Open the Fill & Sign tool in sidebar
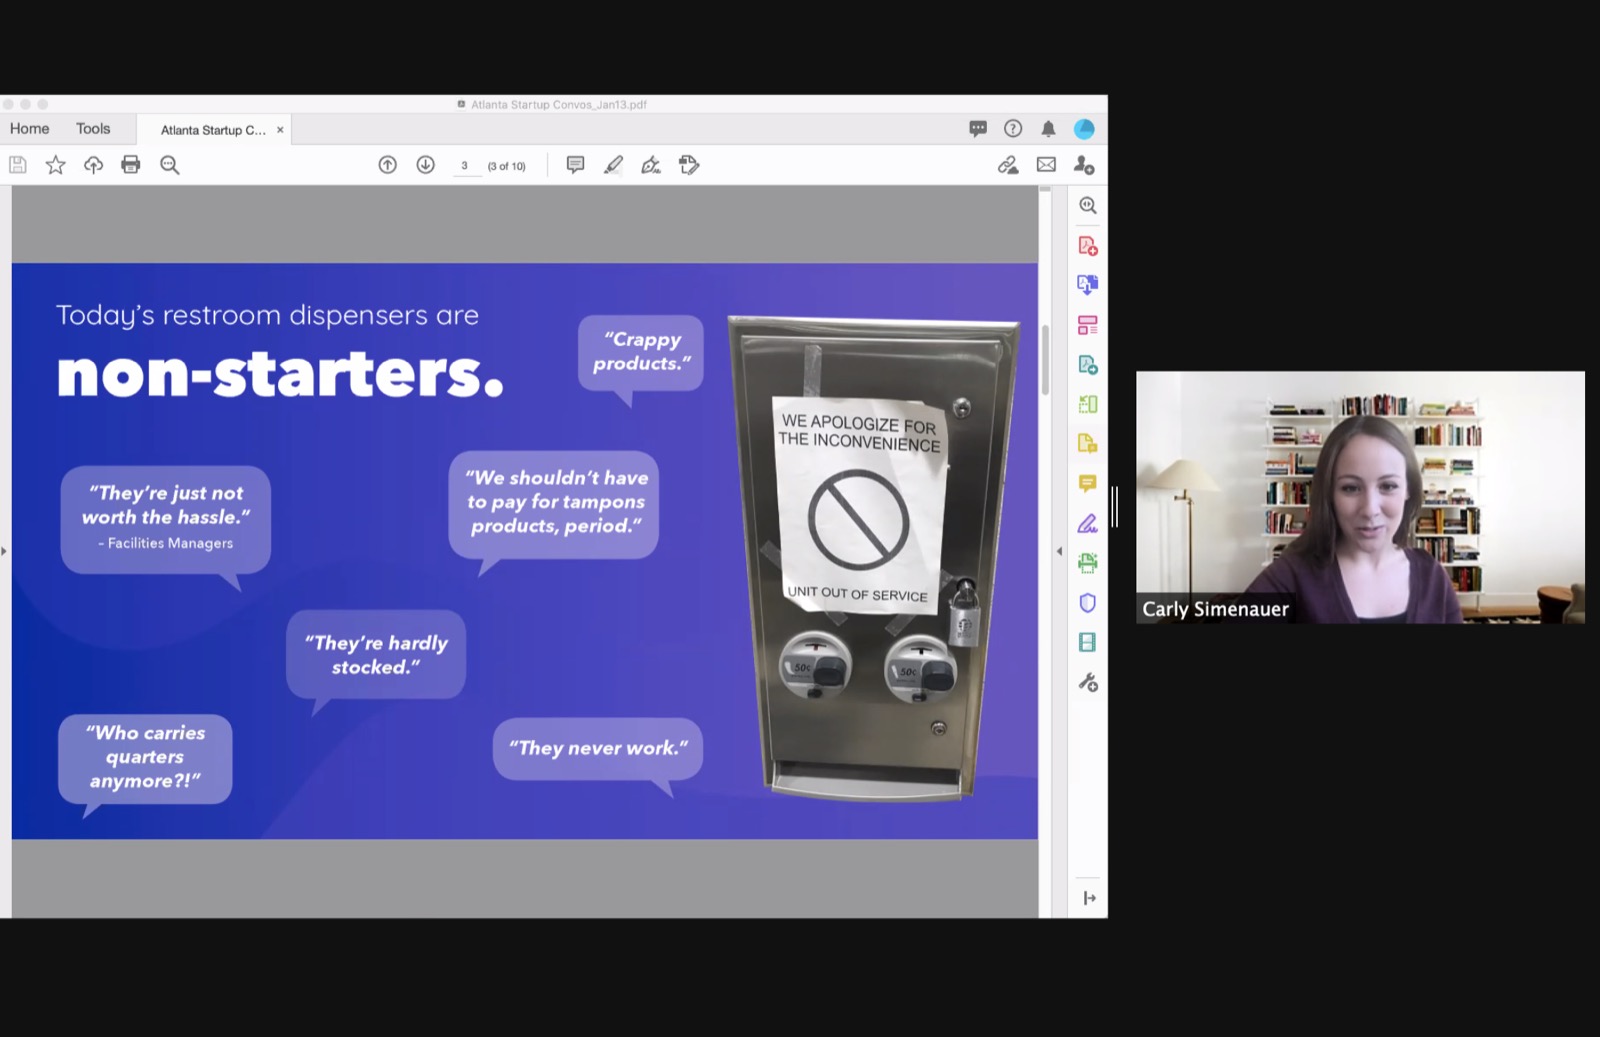The image size is (1600, 1037). click(1088, 523)
